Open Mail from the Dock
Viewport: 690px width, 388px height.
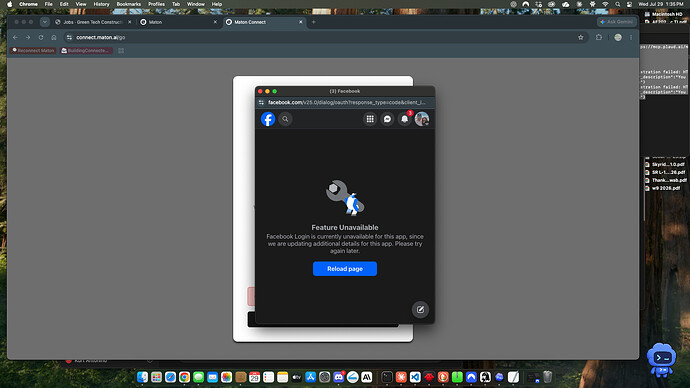coord(213,377)
